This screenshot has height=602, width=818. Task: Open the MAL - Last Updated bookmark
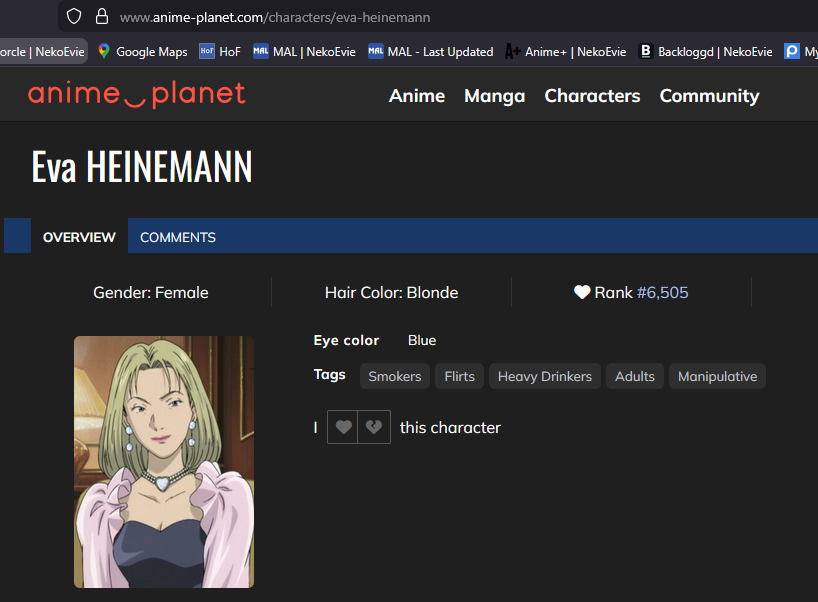(430, 52)
